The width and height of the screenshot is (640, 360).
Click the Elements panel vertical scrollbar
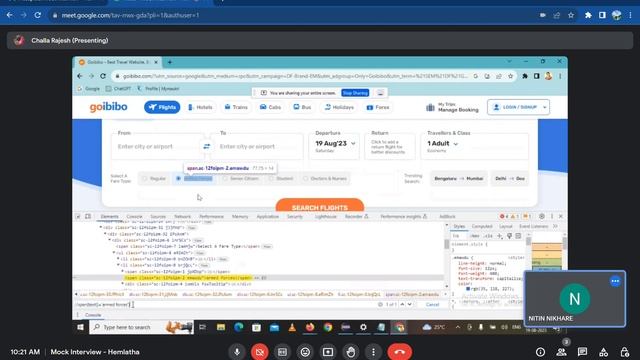pos(447,255)
